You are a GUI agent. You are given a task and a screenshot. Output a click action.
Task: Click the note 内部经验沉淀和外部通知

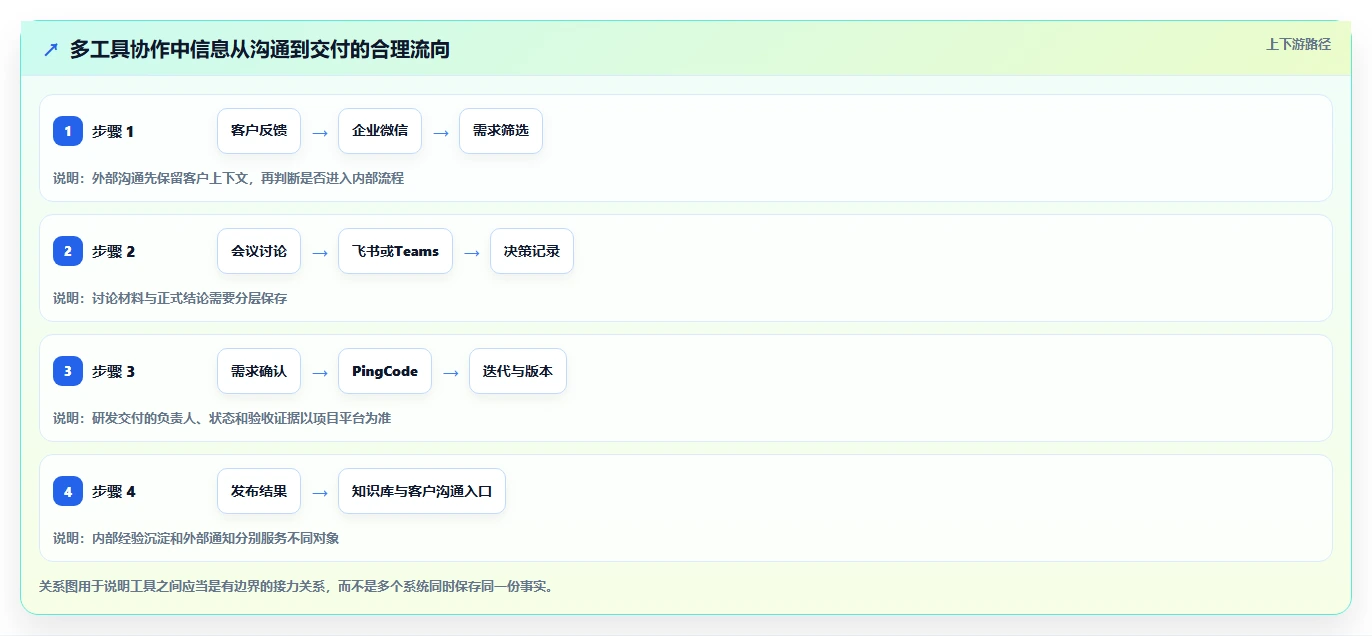coord(196,538)
